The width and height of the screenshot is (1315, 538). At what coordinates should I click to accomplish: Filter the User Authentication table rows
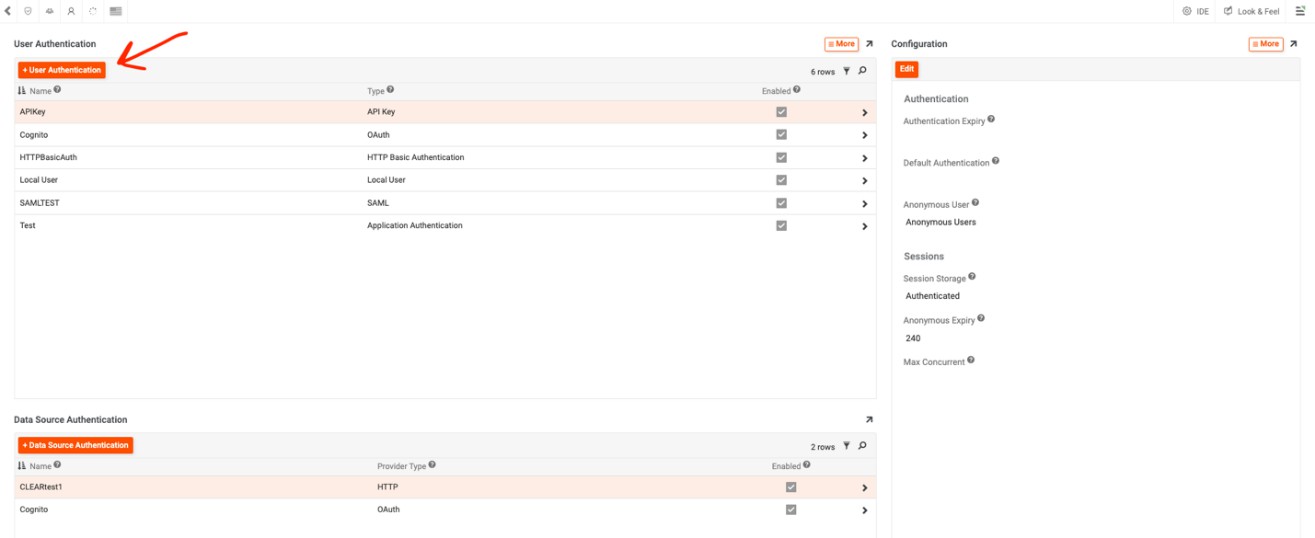click(846, 71)
